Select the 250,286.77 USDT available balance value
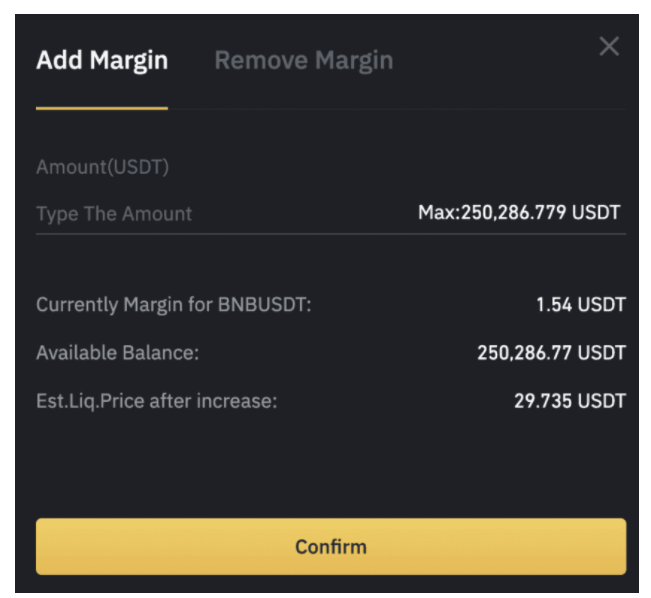651x598 pixels. (551, 353)
